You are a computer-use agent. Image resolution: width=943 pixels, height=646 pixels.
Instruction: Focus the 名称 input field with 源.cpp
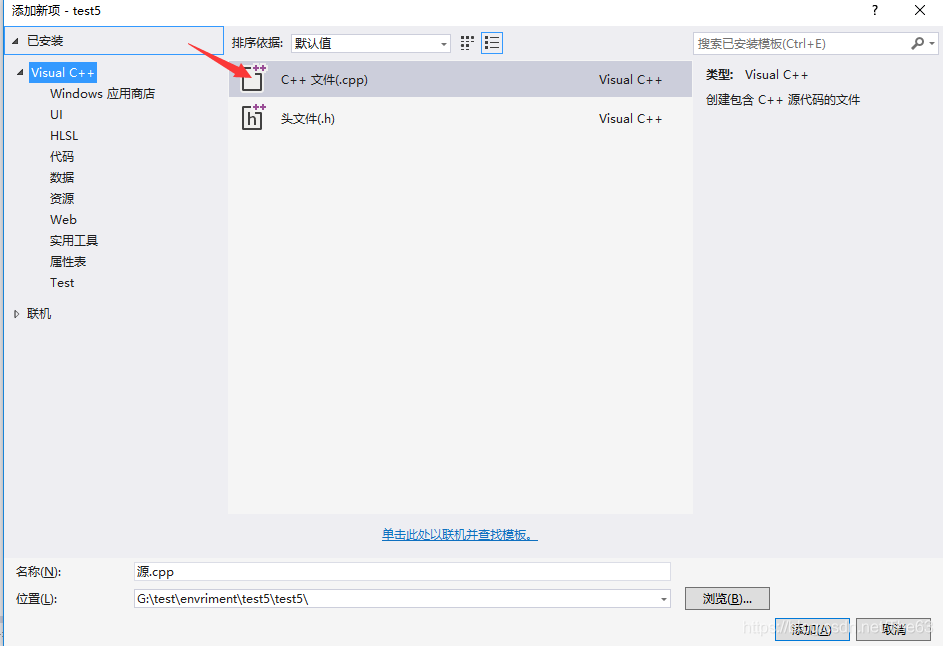coord(402,571)
